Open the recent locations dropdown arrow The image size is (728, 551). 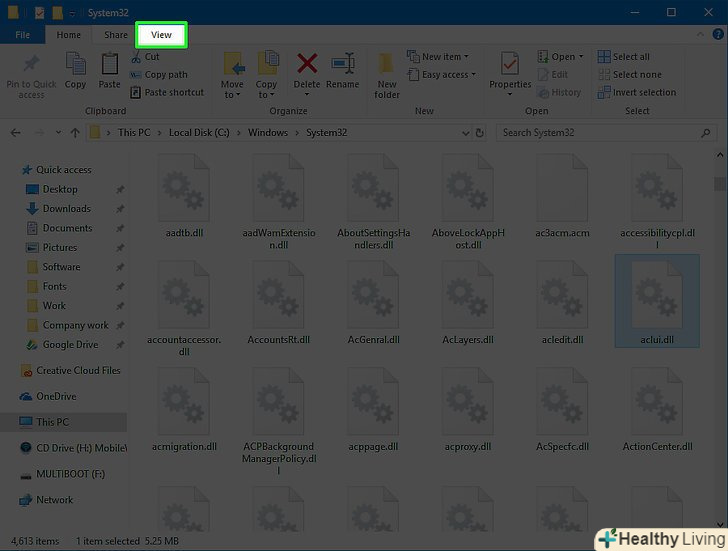pyautogui.click(x=58, y=133)
